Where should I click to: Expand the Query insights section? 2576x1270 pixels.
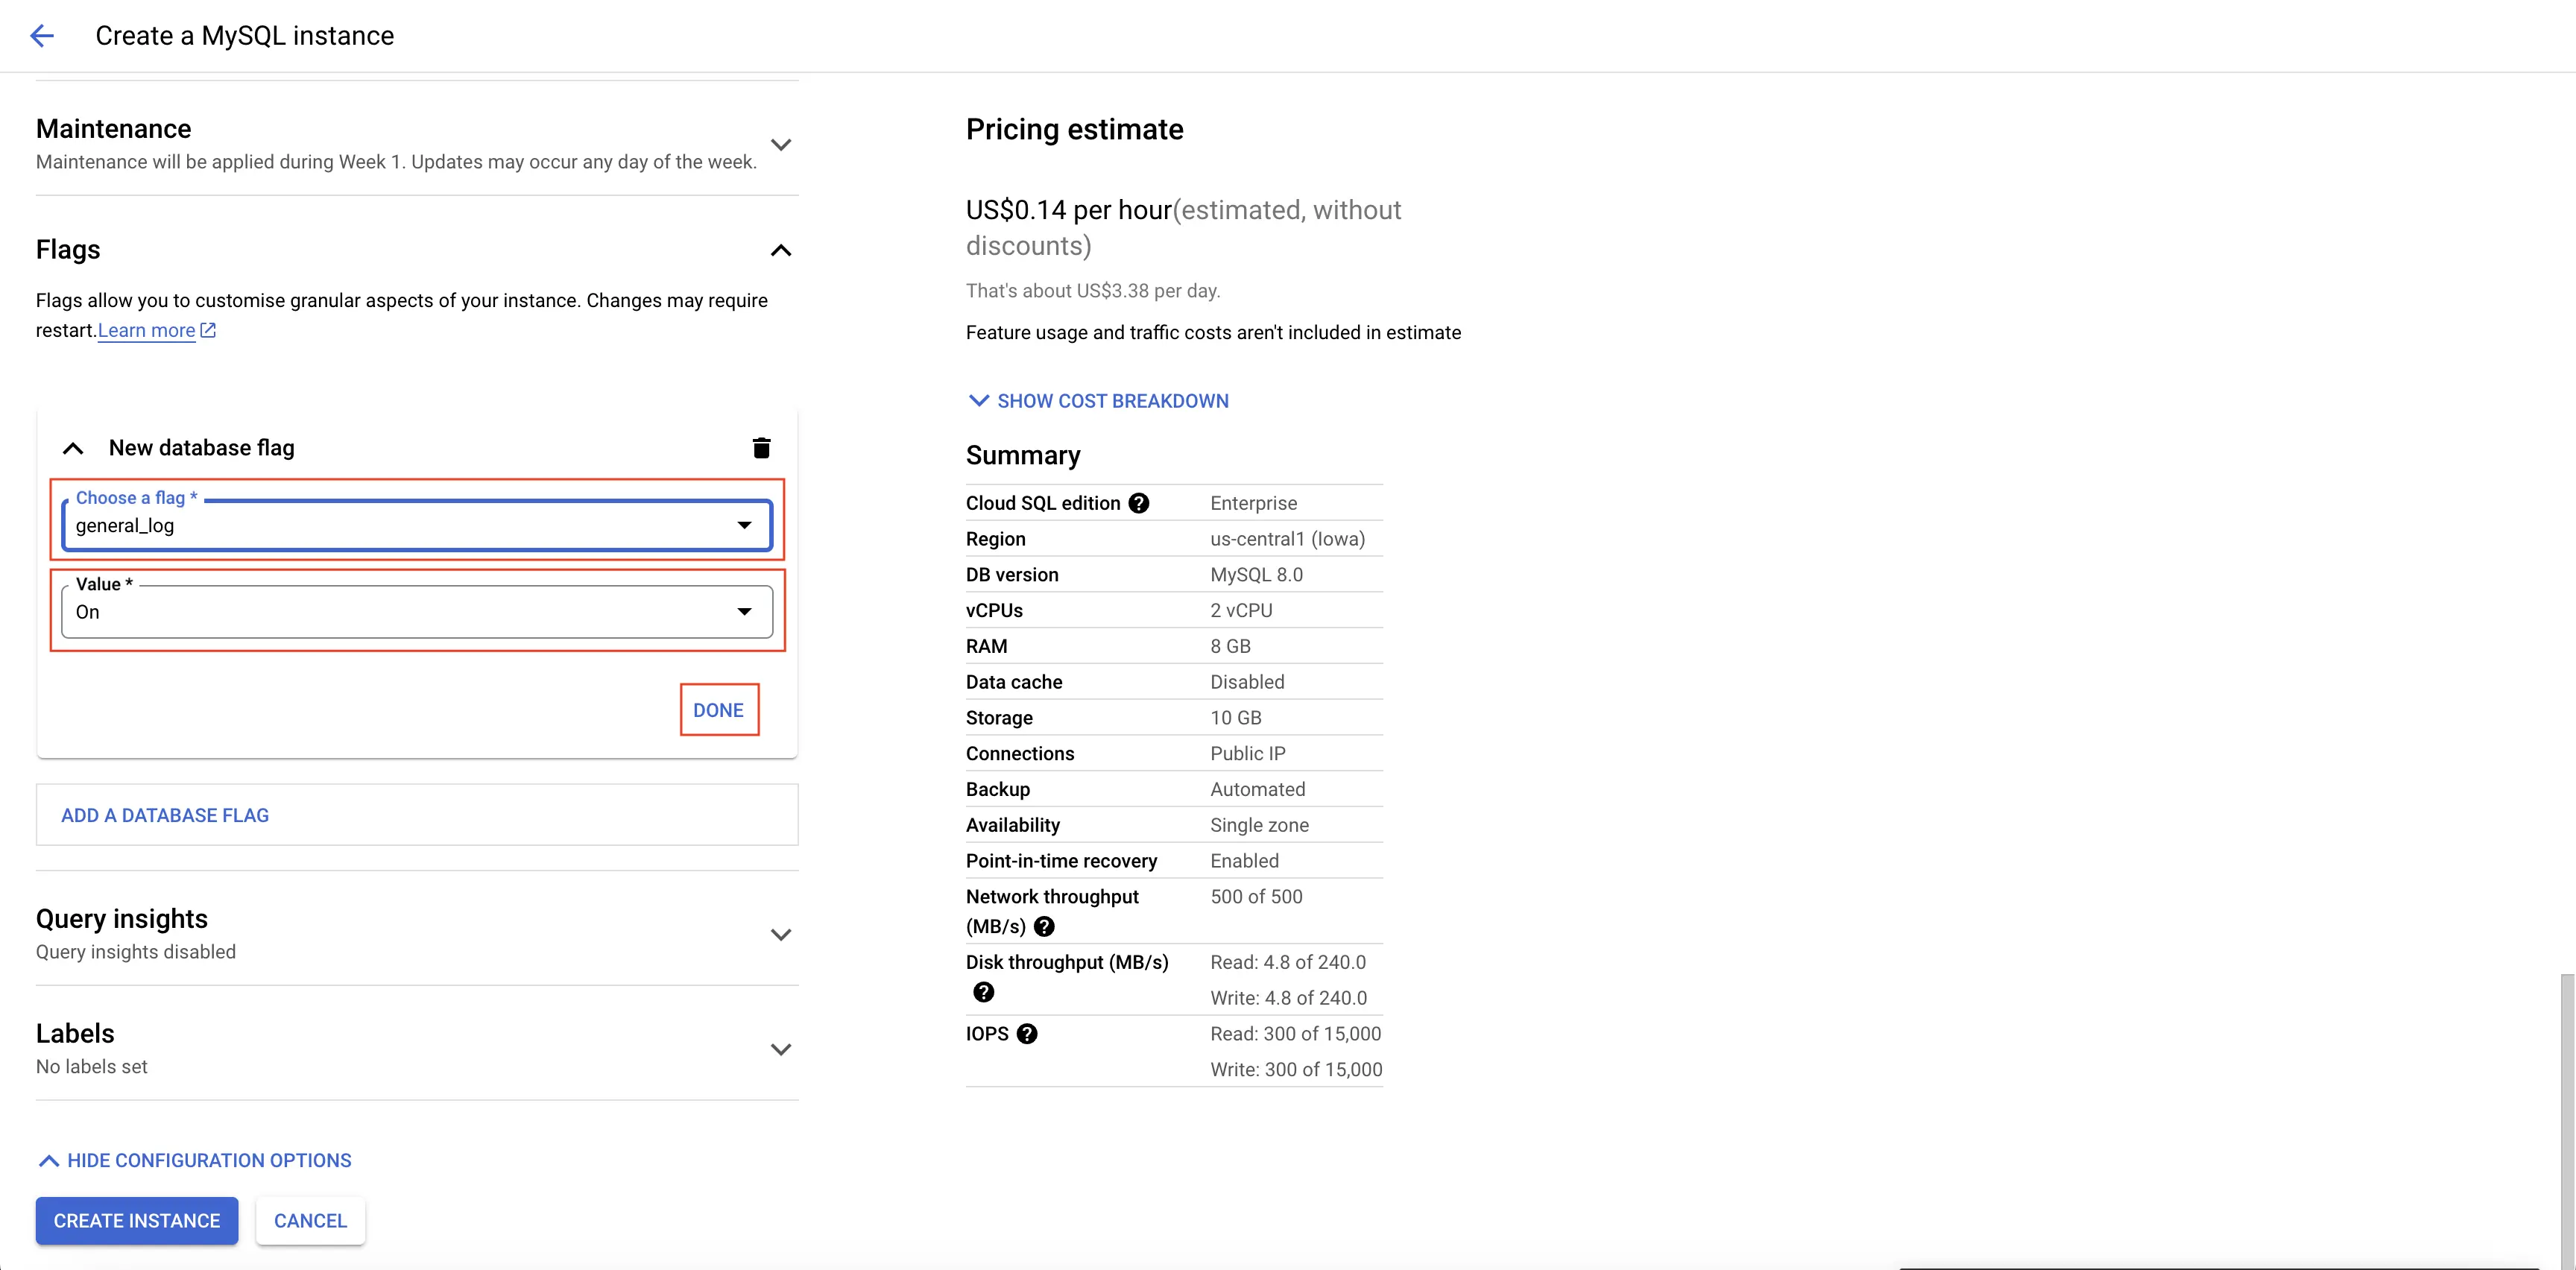[781, 935]
